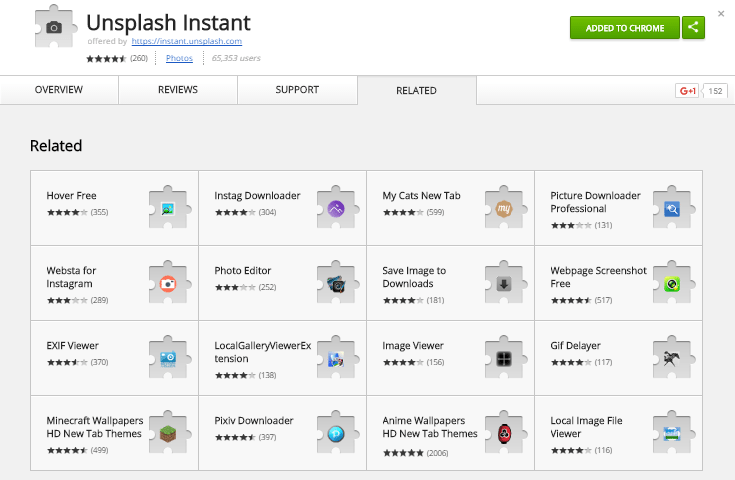735x480 pixels.
Task: Click the Local Image File Viewer icon
Action: pos(674,433)
